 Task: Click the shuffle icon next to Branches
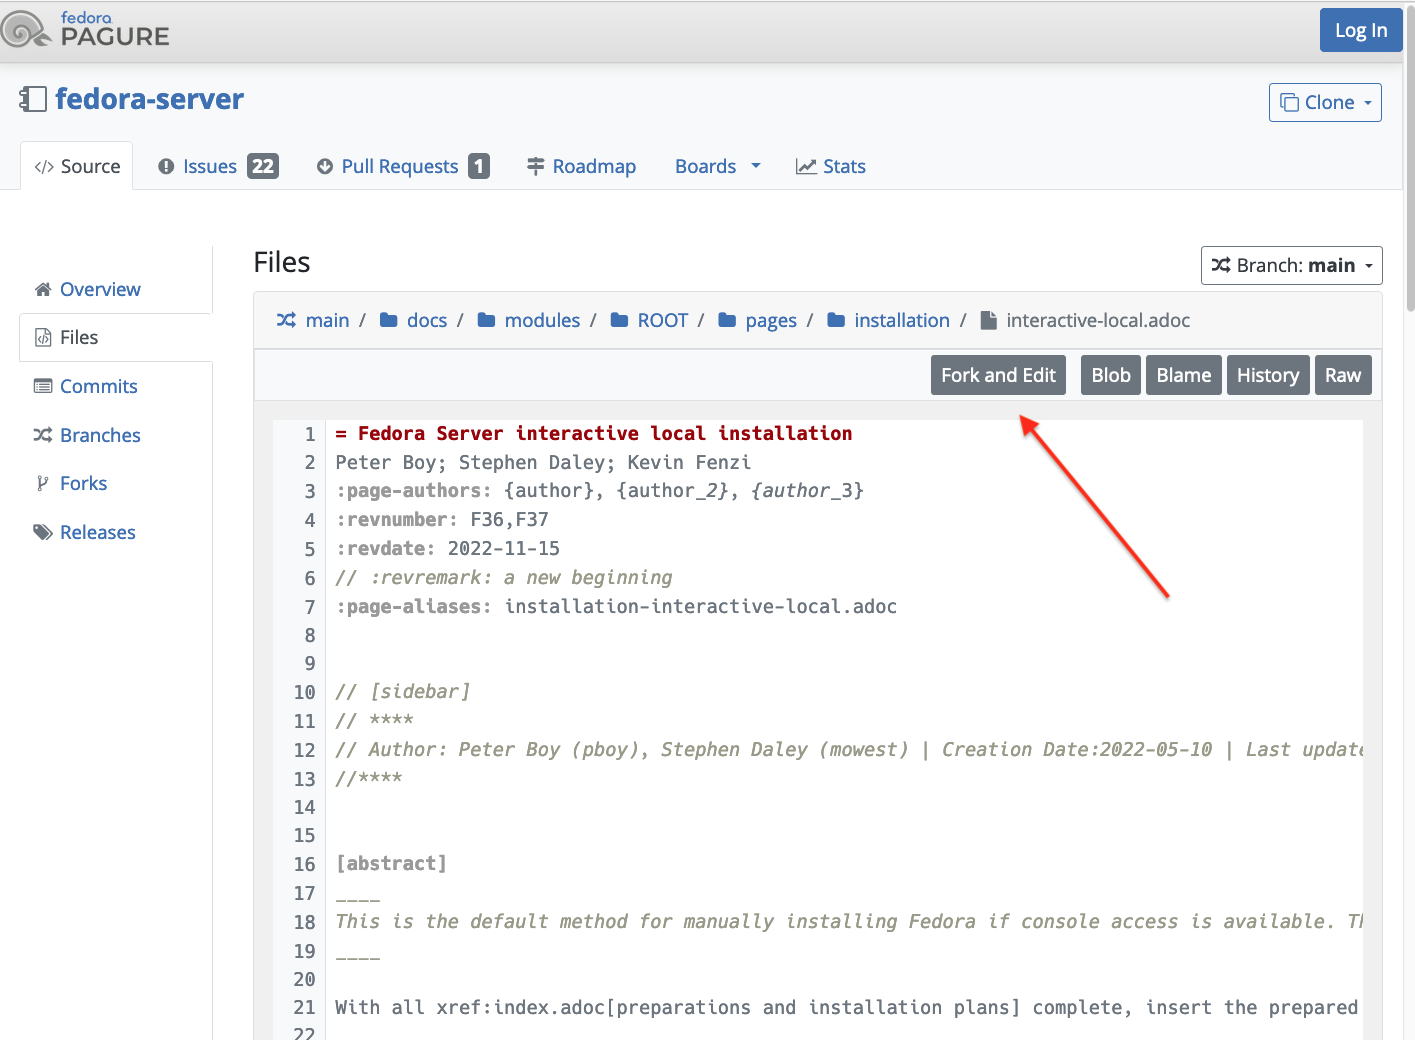(x=43, y=435)
